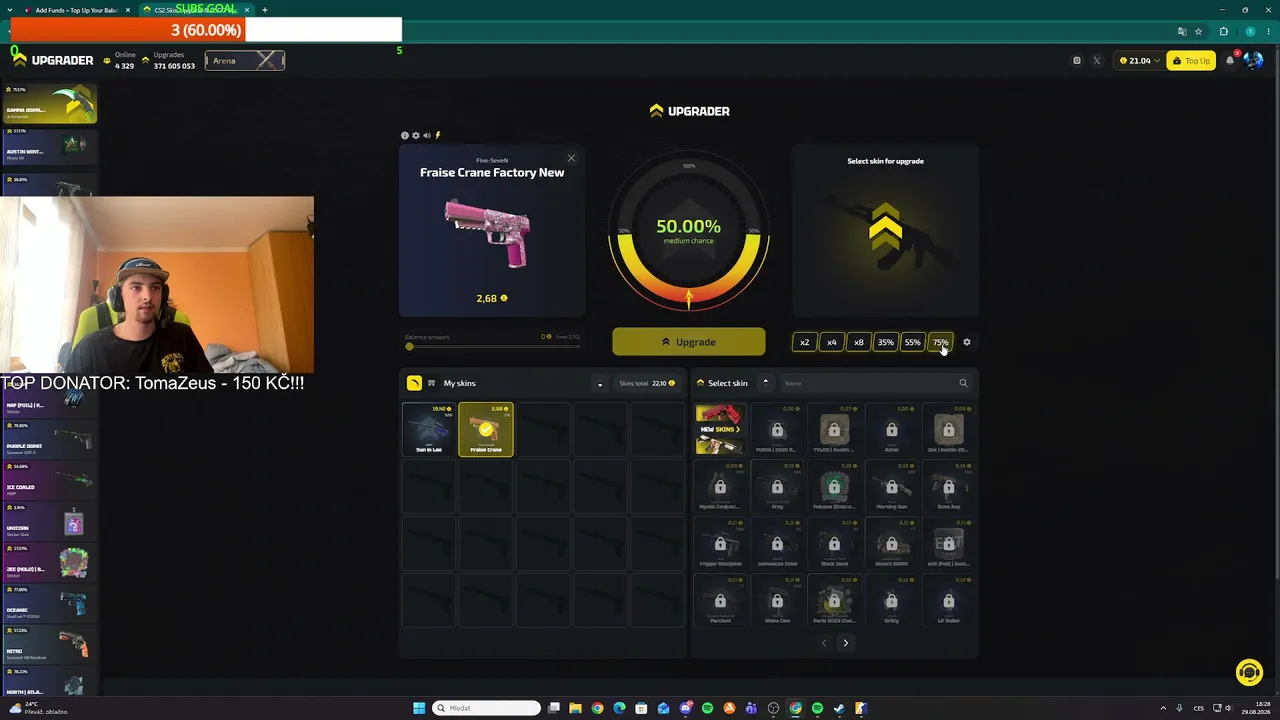The height and width of the screenshot is (720, 1280).
Task: Select the 75% chance preset
Action: (940, 342)
